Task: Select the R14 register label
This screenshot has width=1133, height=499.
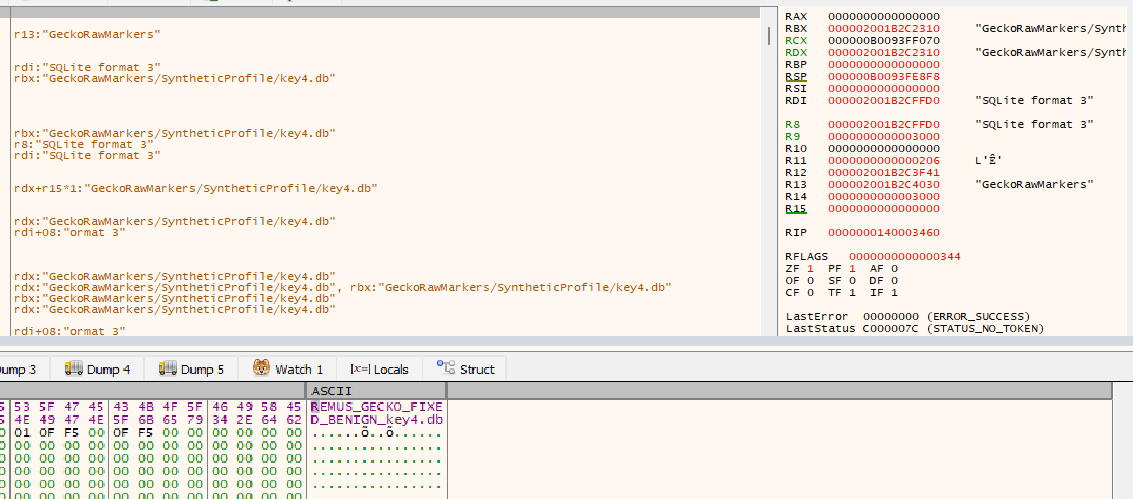Action: (796, 196)
